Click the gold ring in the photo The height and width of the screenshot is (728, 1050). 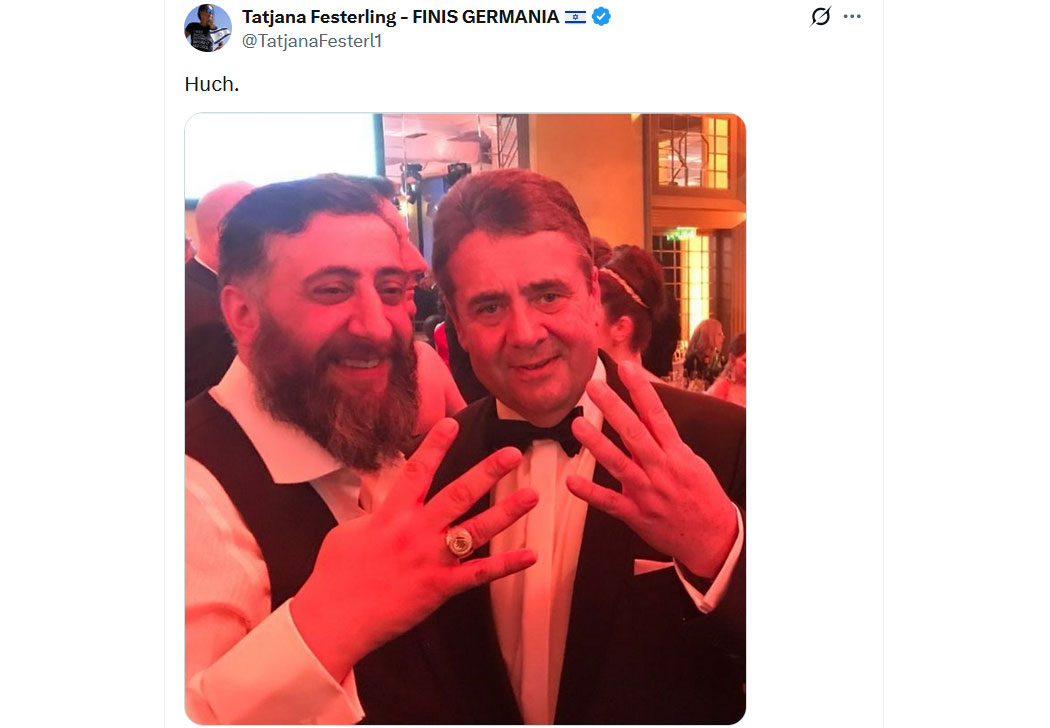tap(459, 541)
